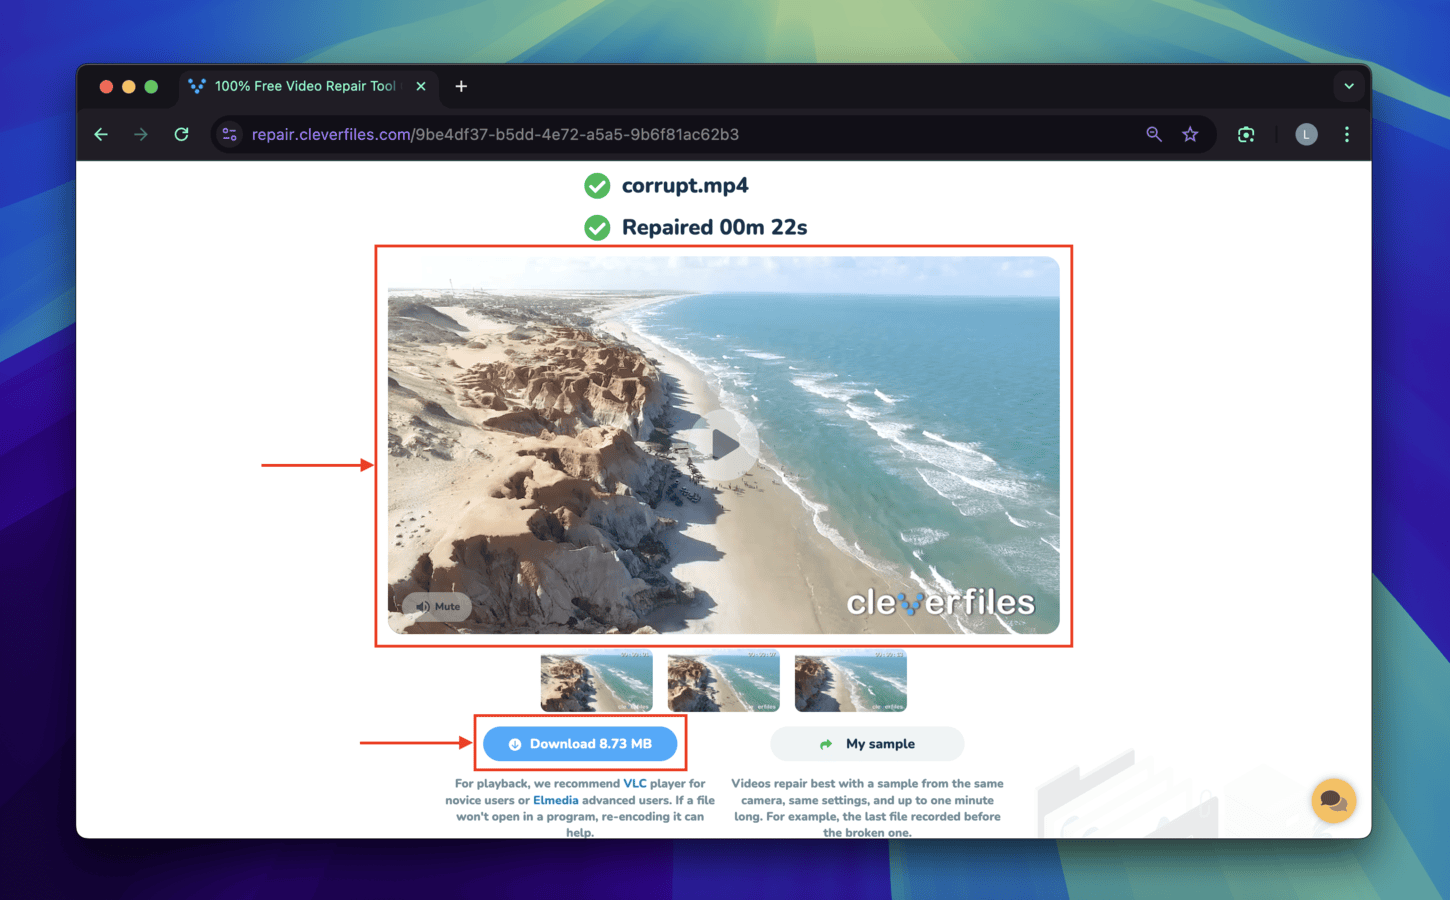Open the VLC link
The height and width of the screenshot is (900, 1450).
(635, 784)
